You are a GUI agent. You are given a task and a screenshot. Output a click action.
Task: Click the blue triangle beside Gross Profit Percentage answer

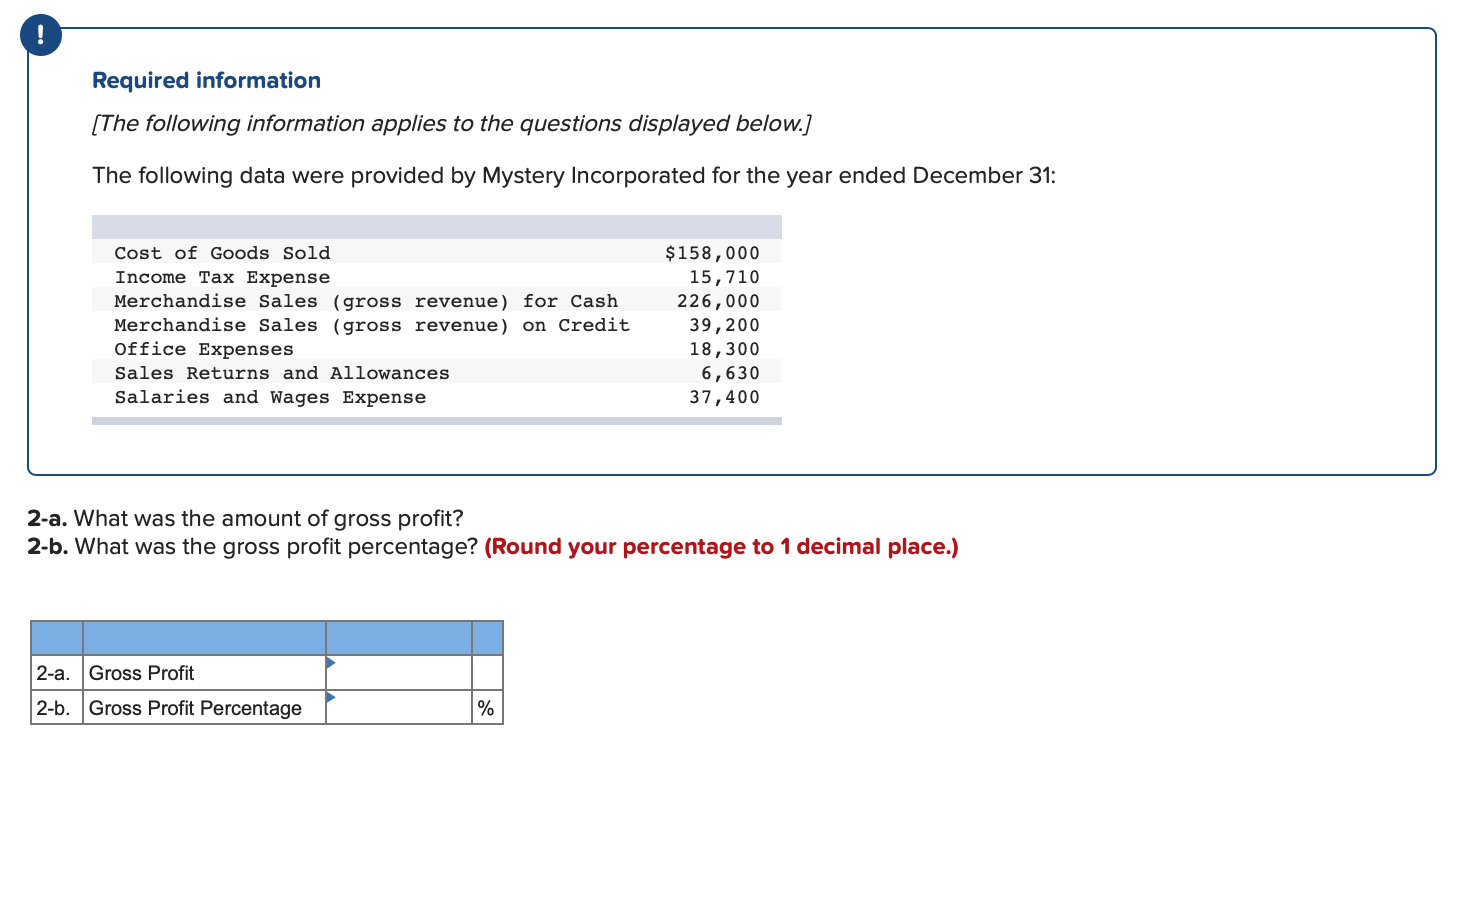332,696
